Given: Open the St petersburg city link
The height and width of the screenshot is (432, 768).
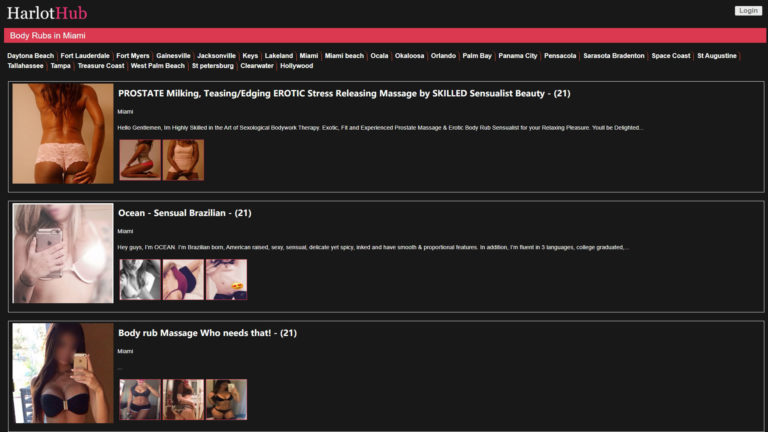Looking at the screenshot, I should point(213,66).
